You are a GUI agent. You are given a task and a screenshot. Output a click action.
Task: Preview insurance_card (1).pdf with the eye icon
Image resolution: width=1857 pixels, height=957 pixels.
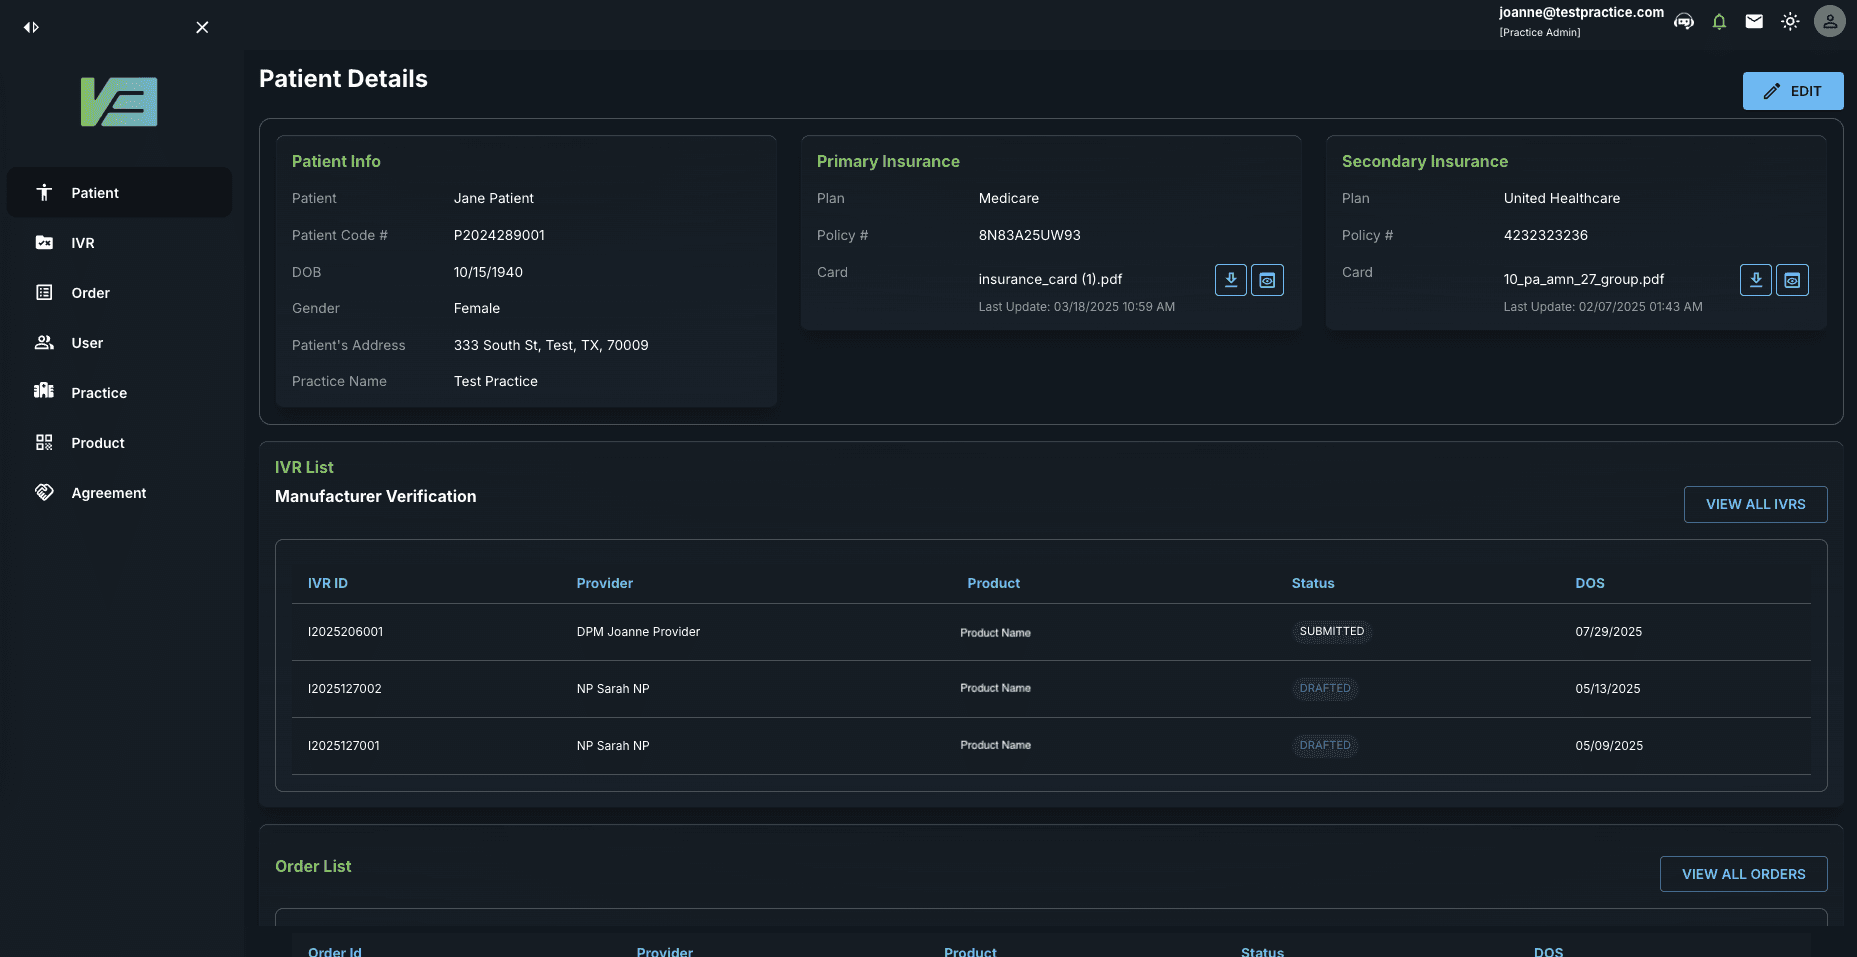1267,280
